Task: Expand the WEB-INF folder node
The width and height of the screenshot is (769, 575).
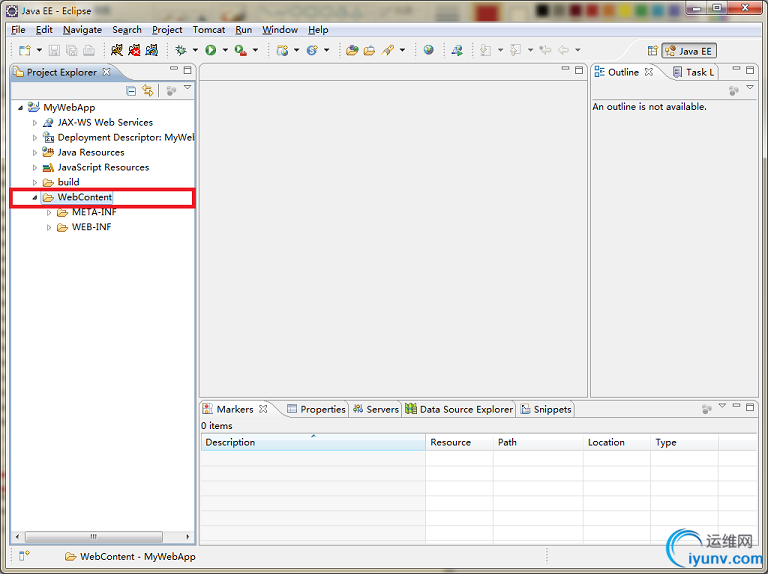Action: [x=49, y=228]
